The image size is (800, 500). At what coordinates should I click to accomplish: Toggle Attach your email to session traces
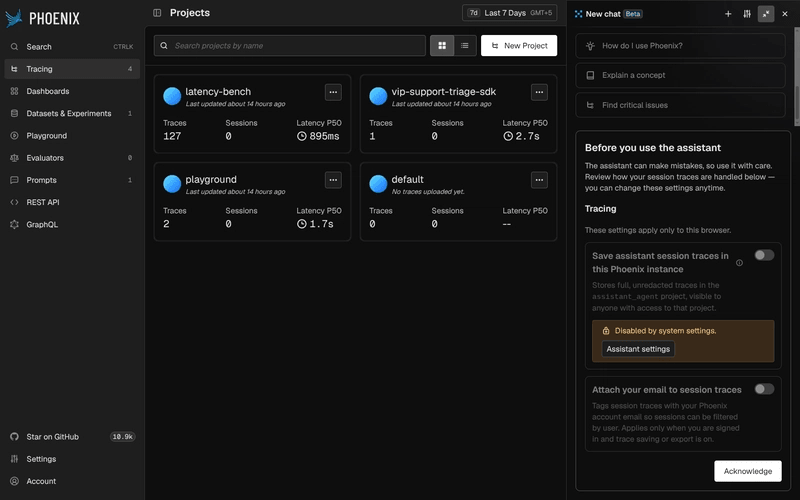(x=764, y=389)
